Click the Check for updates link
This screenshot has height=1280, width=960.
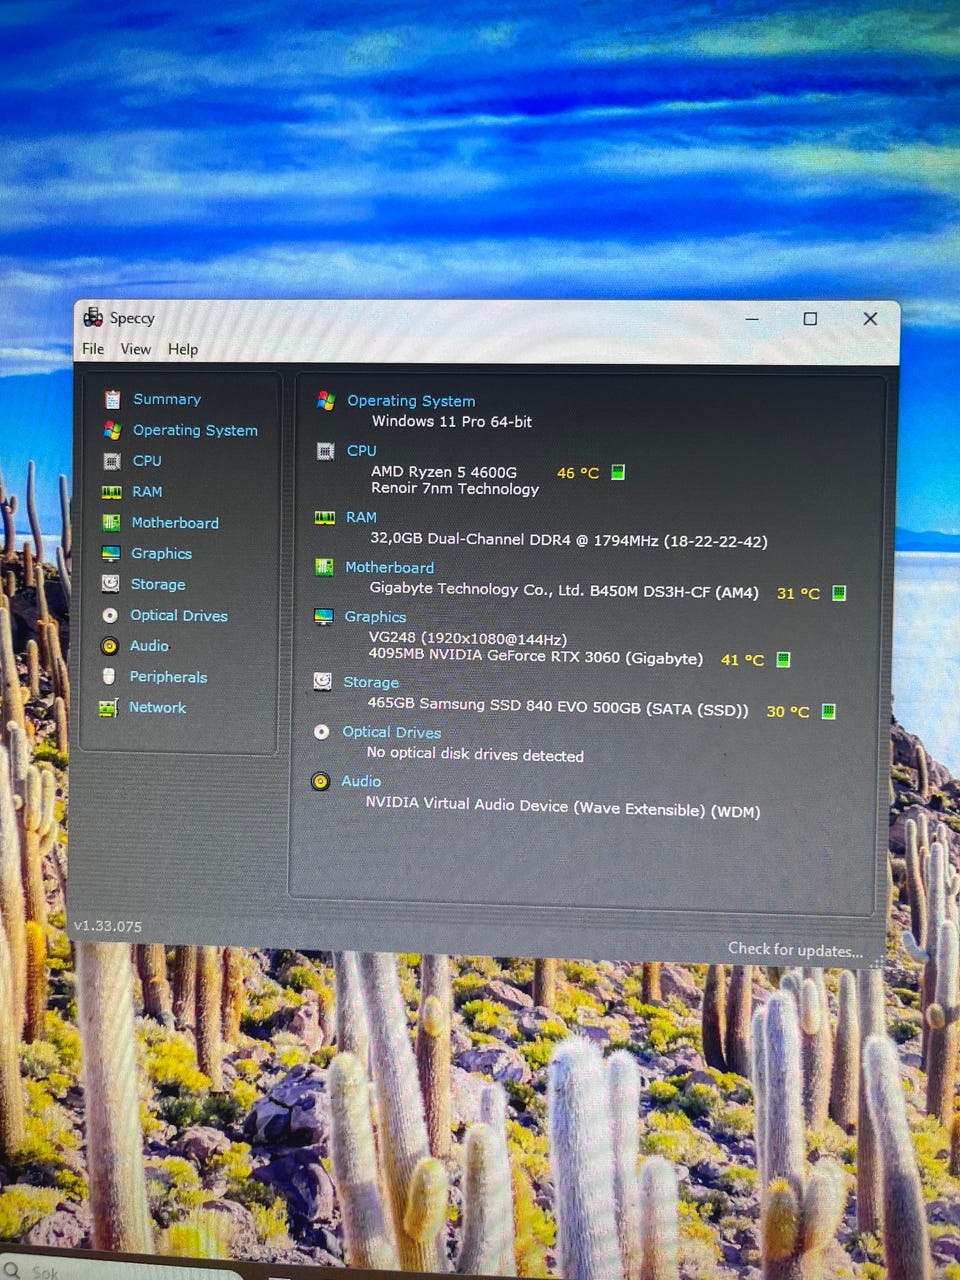coord(795,949)
